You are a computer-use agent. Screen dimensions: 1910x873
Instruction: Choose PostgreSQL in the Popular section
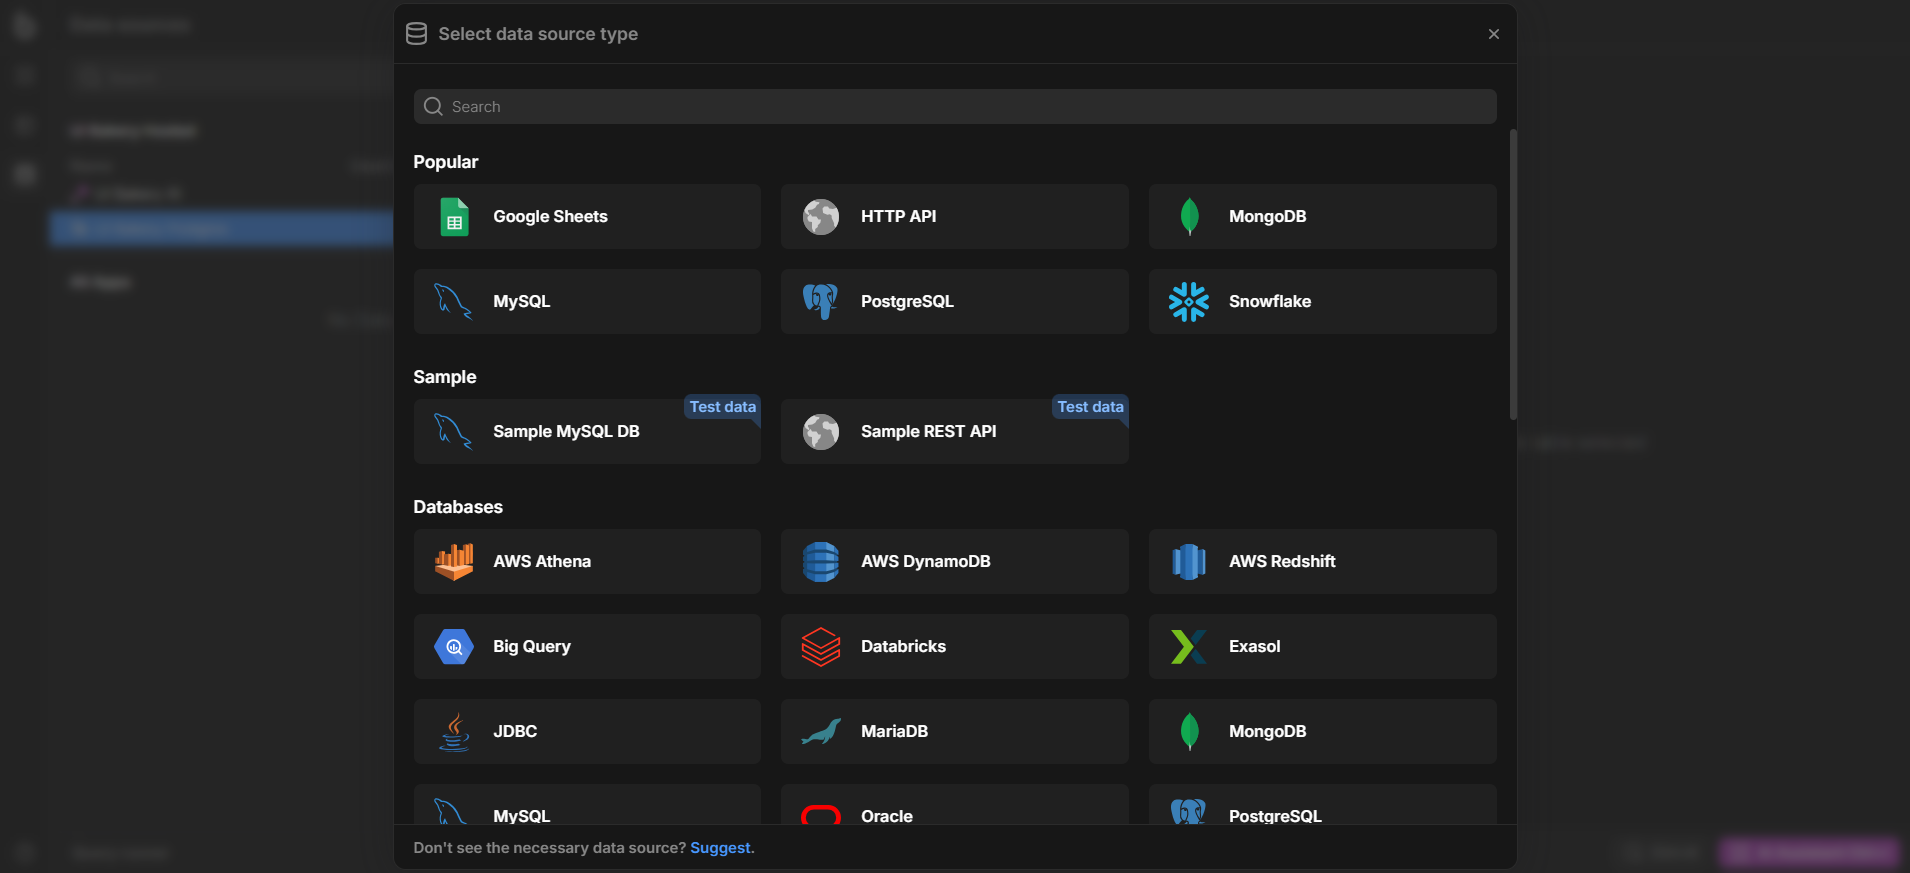point(955,301)
